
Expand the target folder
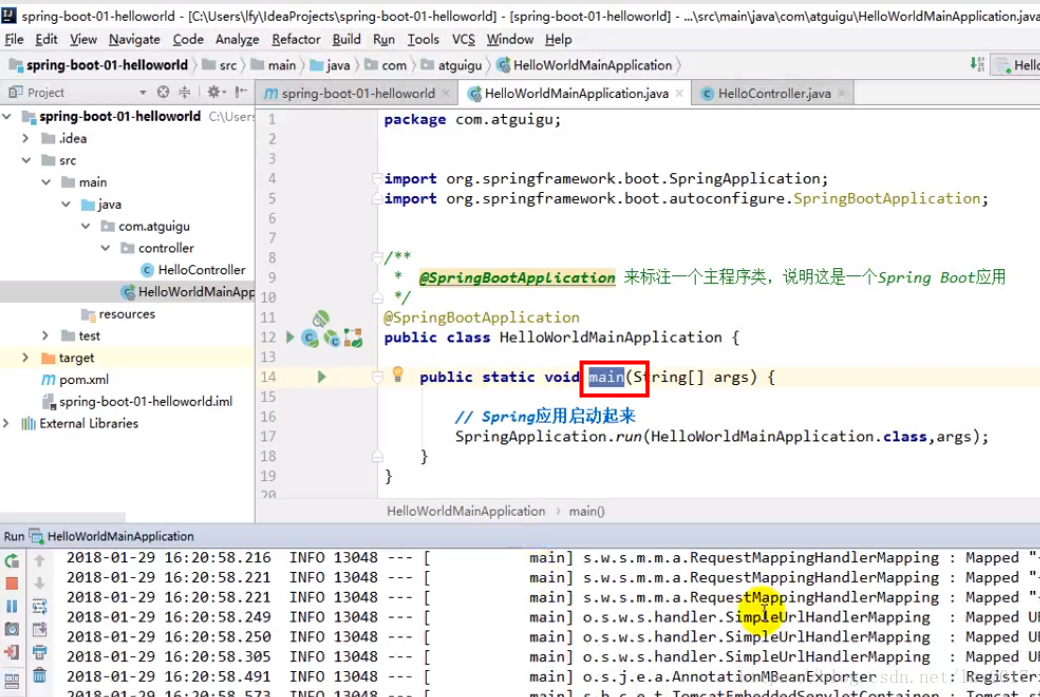tap(26, 357)
